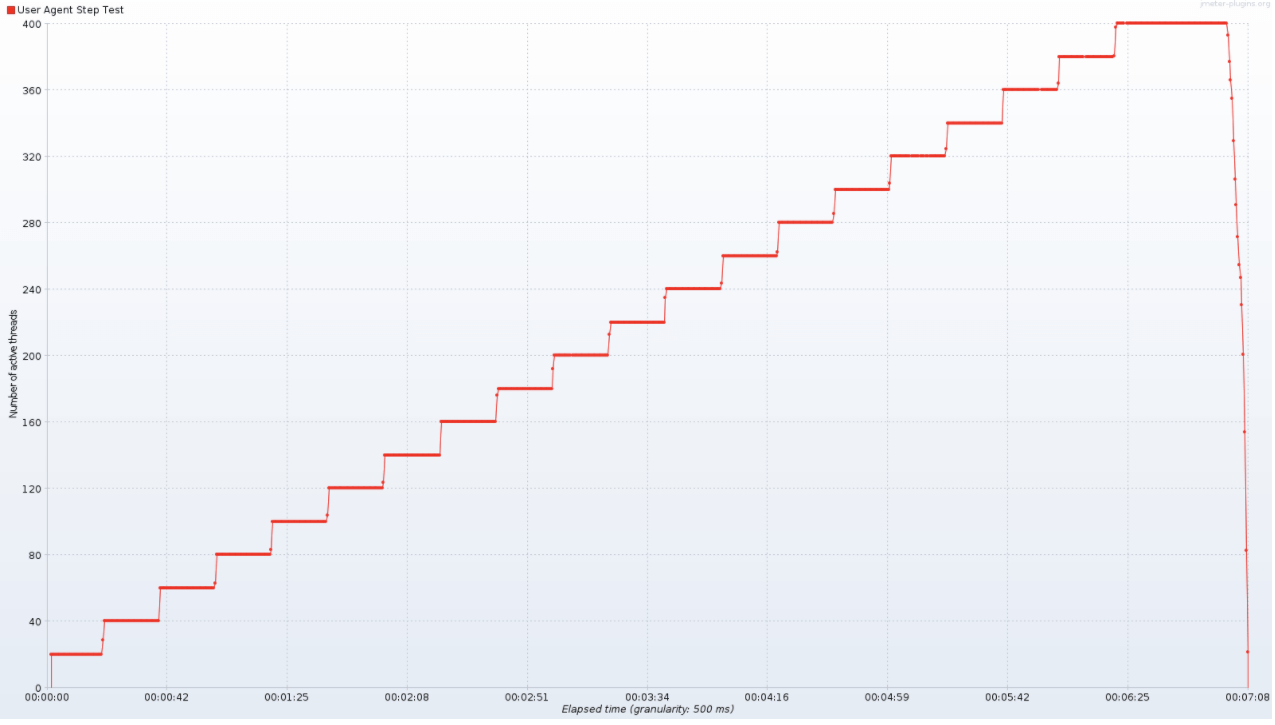Click the 100 threads step segment
This screenshot has width=1275, height=725.
[298, 521]
